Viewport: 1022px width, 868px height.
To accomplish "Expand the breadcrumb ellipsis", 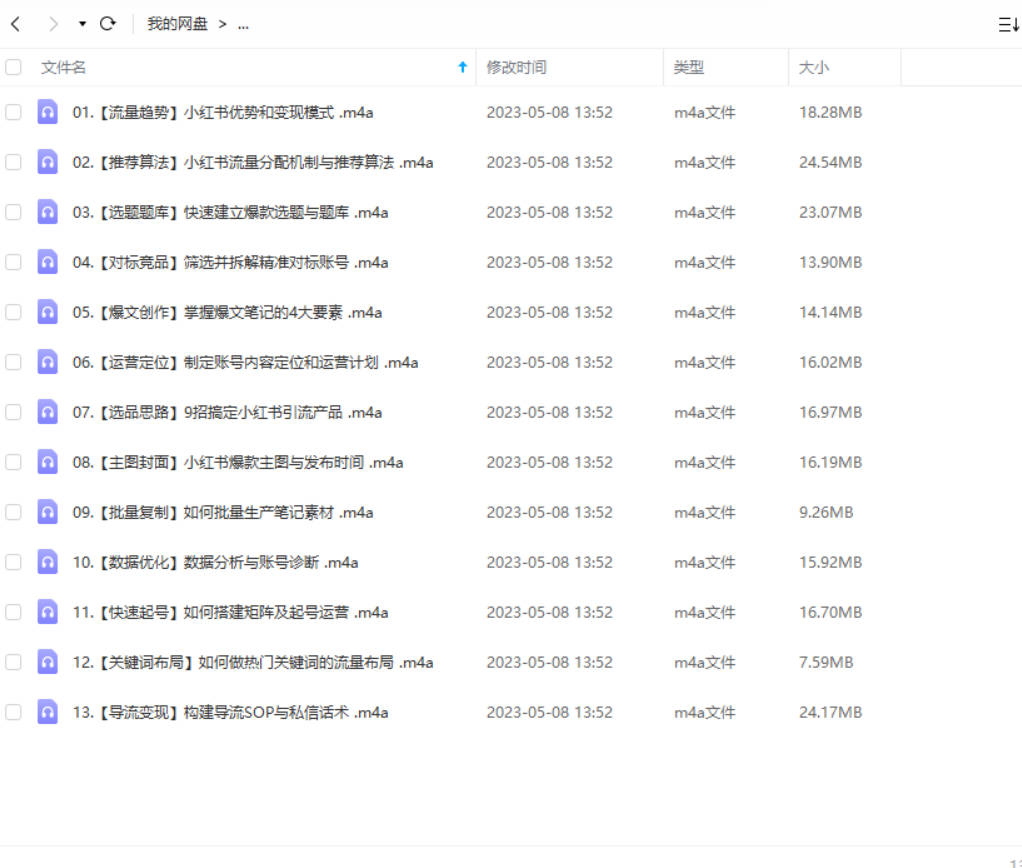I will point(243,25).
